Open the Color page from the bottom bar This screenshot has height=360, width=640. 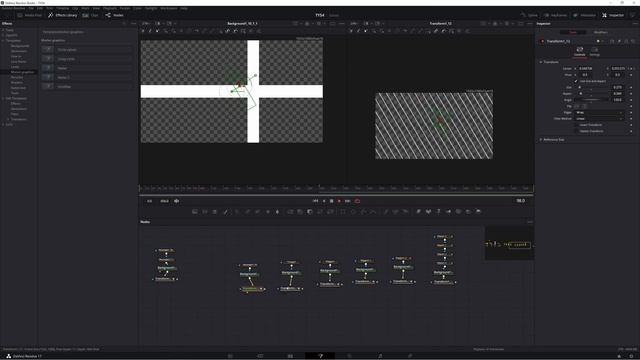pyautogui.click(x=350, y=356)
